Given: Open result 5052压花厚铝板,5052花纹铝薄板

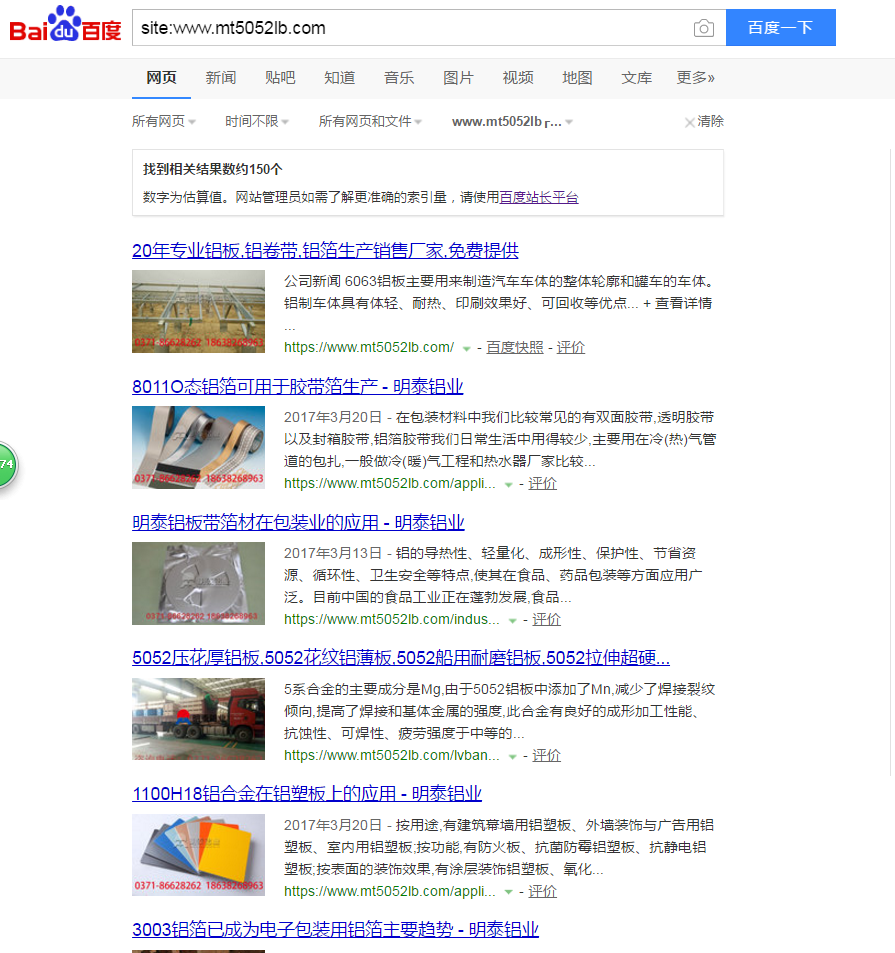Looking at the screenshot, I should click(401, 658).
